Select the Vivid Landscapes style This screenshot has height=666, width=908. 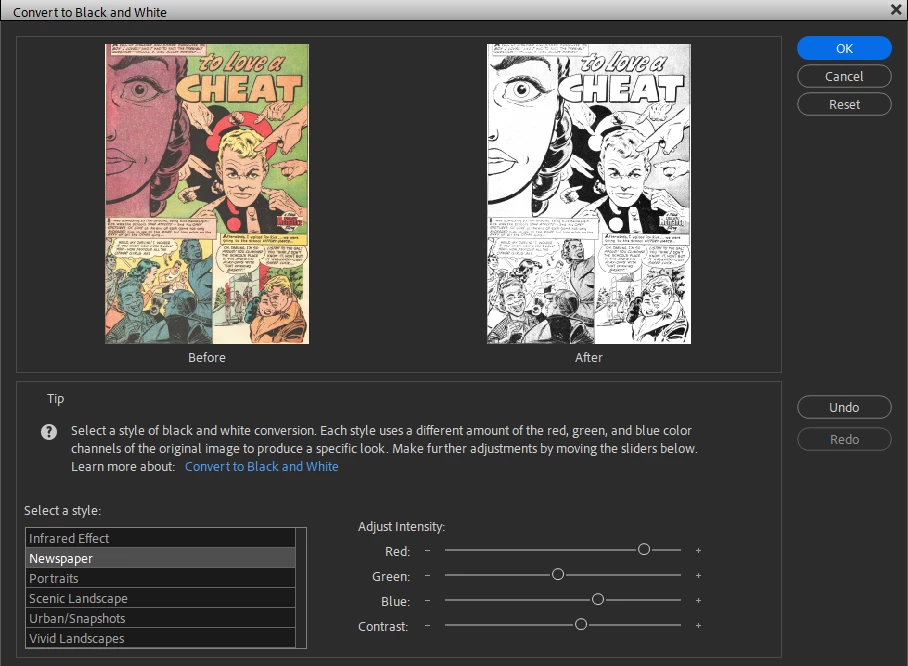tap(160, 638)
